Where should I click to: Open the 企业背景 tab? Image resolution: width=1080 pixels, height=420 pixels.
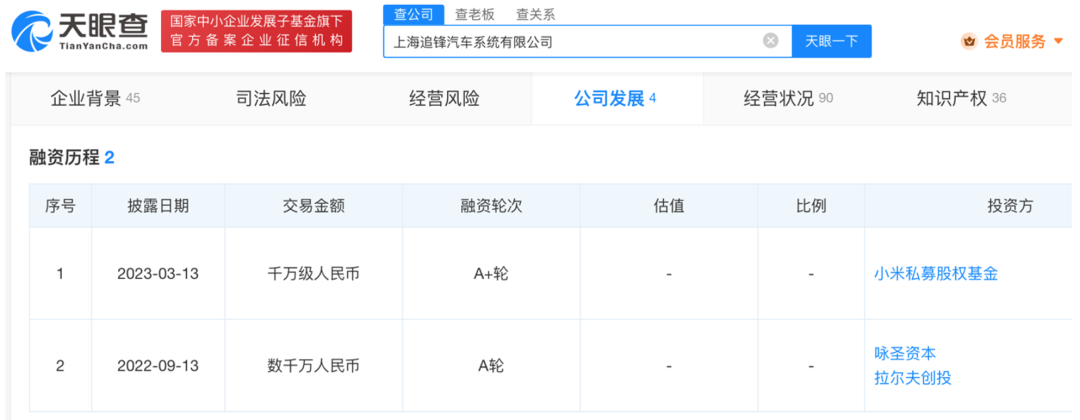[95, 98]
